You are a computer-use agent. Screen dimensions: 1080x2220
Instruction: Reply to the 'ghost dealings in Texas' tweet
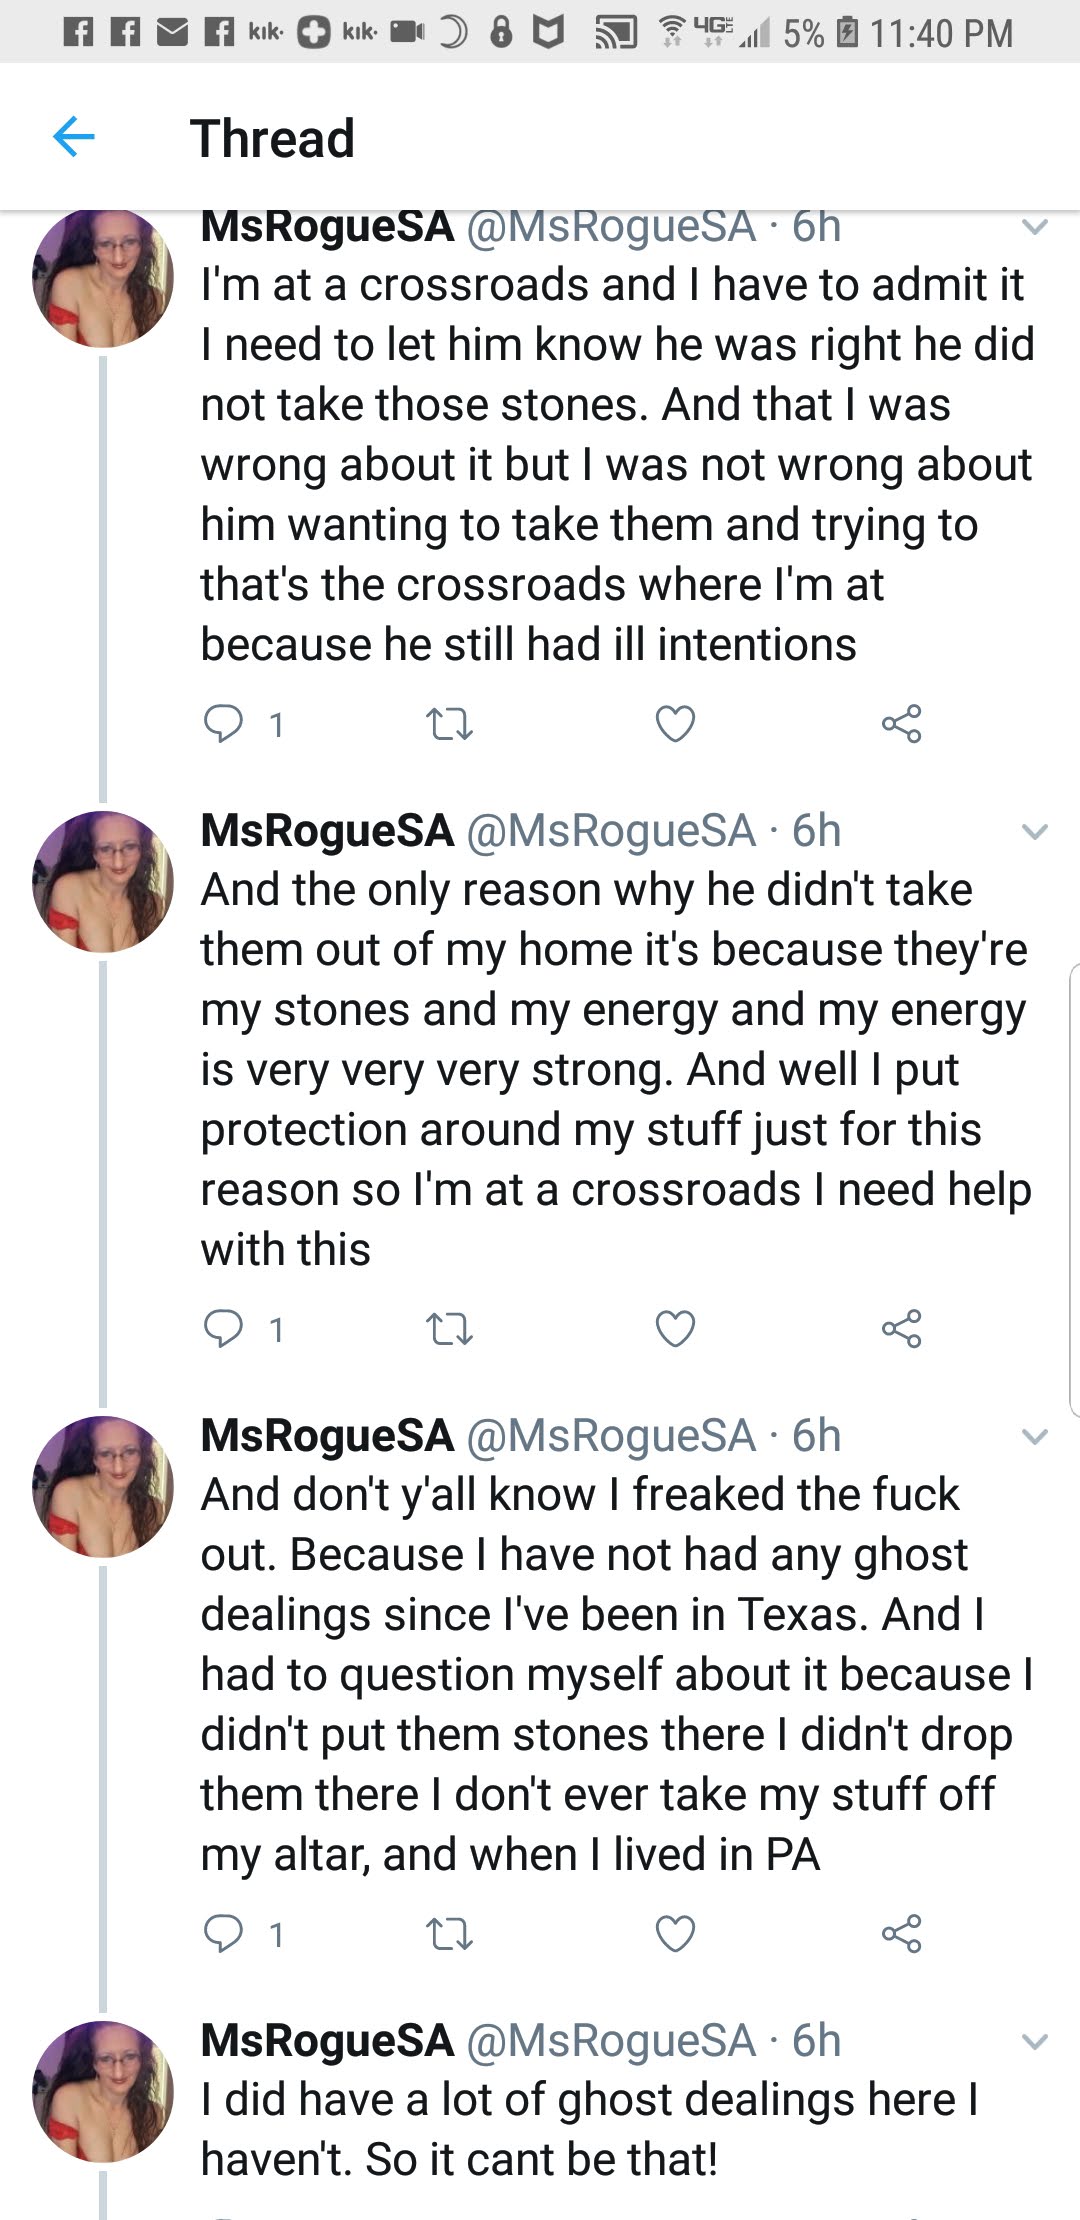pos(223,1933)
